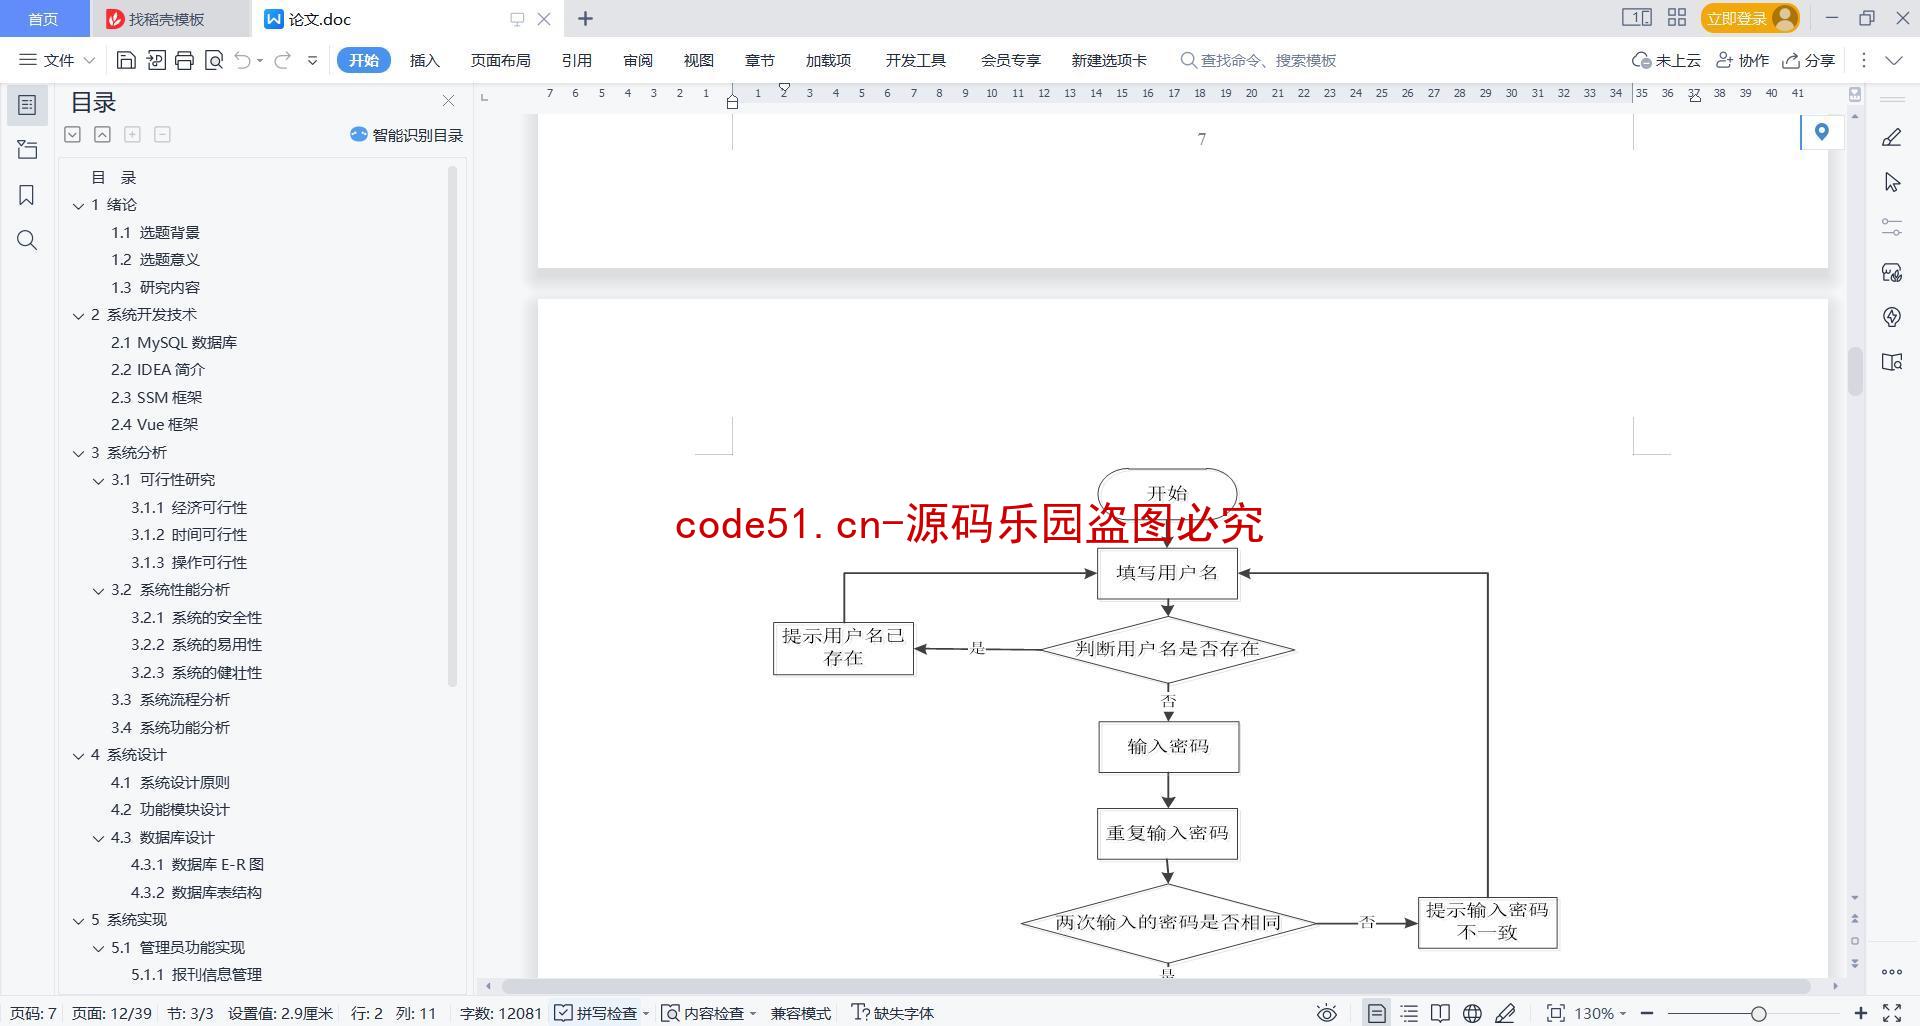This screenshot has width=1920, height=1026.
Task: Click the more options dots in right sidebar
Action: click(1891, 971)
